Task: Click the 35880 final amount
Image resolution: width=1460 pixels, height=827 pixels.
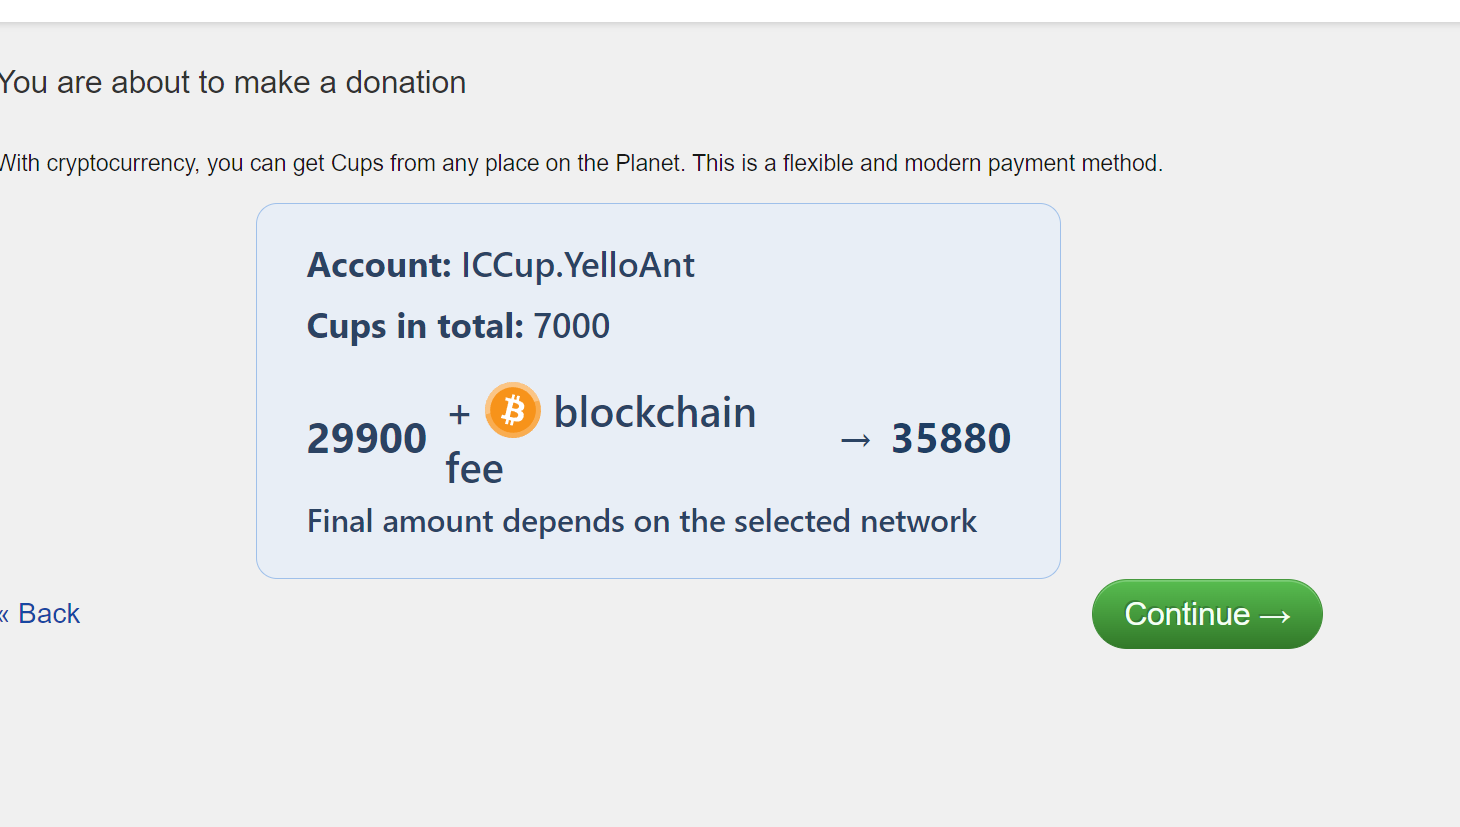Action: pos(951,438)
